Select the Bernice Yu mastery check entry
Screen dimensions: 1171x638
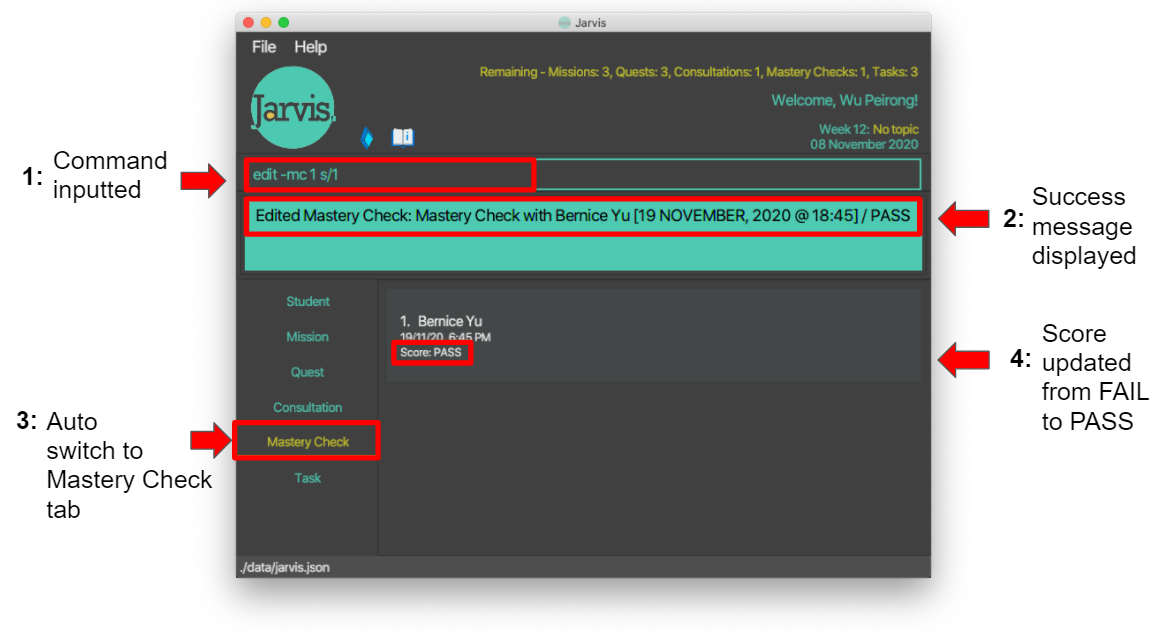click(x=653, y=336)
